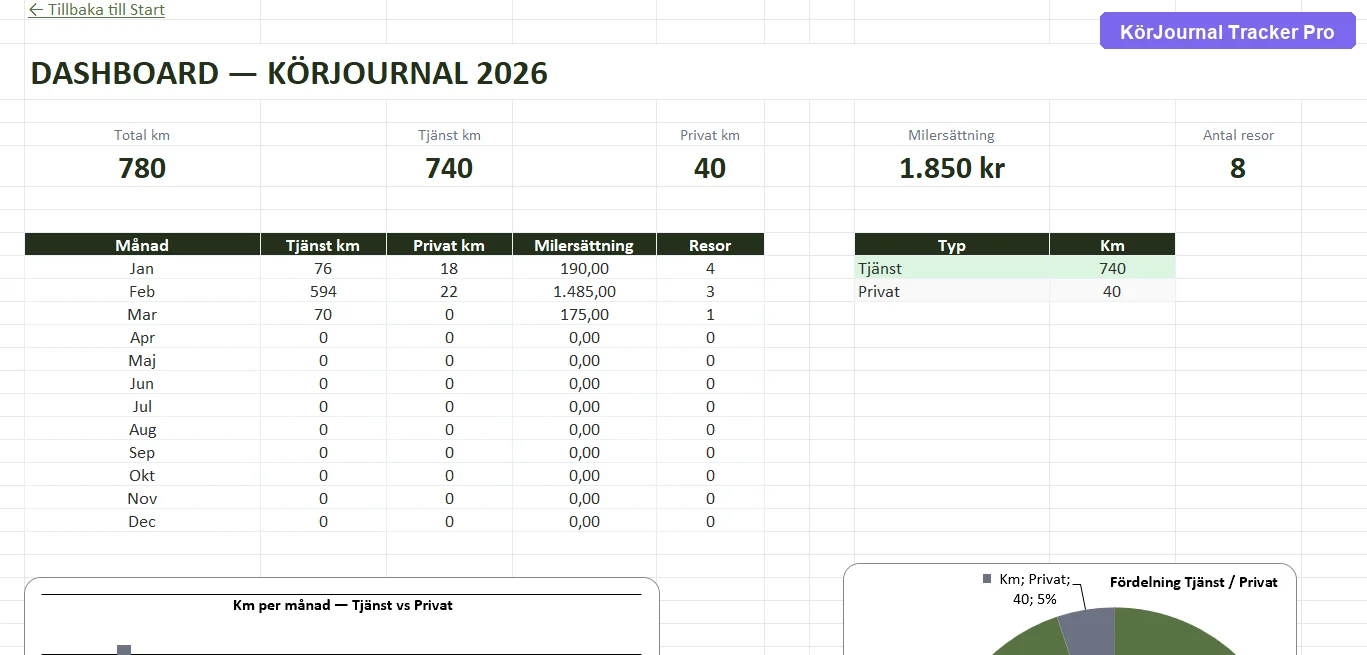Screen dimensions: 1367x655
Task: Select Jan Tjänst km value 76
Action: (x=323, y=268)
